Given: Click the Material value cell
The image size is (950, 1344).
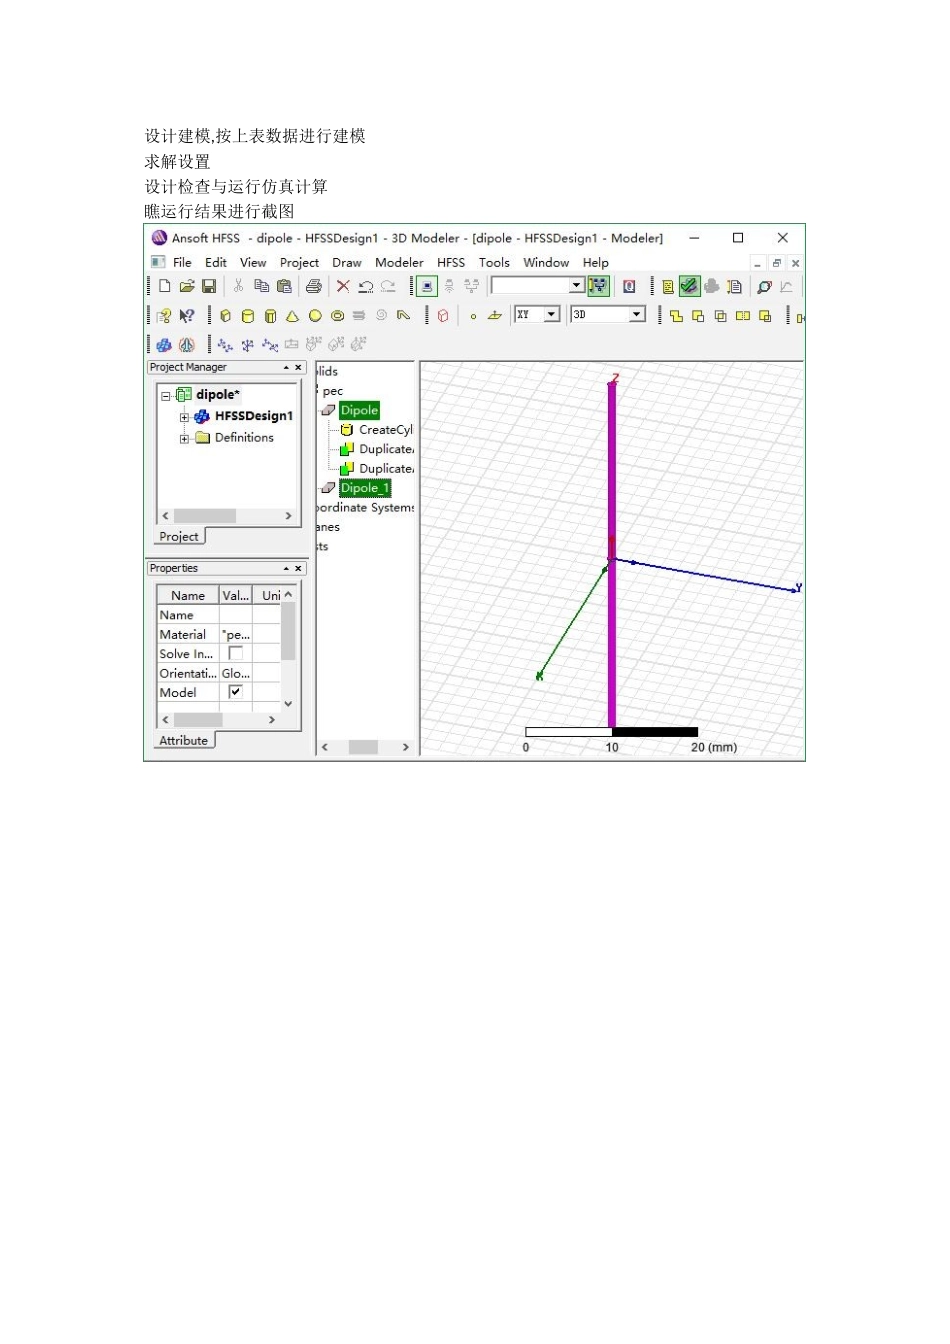Looking at the screenshot, I should pos(236,634).
